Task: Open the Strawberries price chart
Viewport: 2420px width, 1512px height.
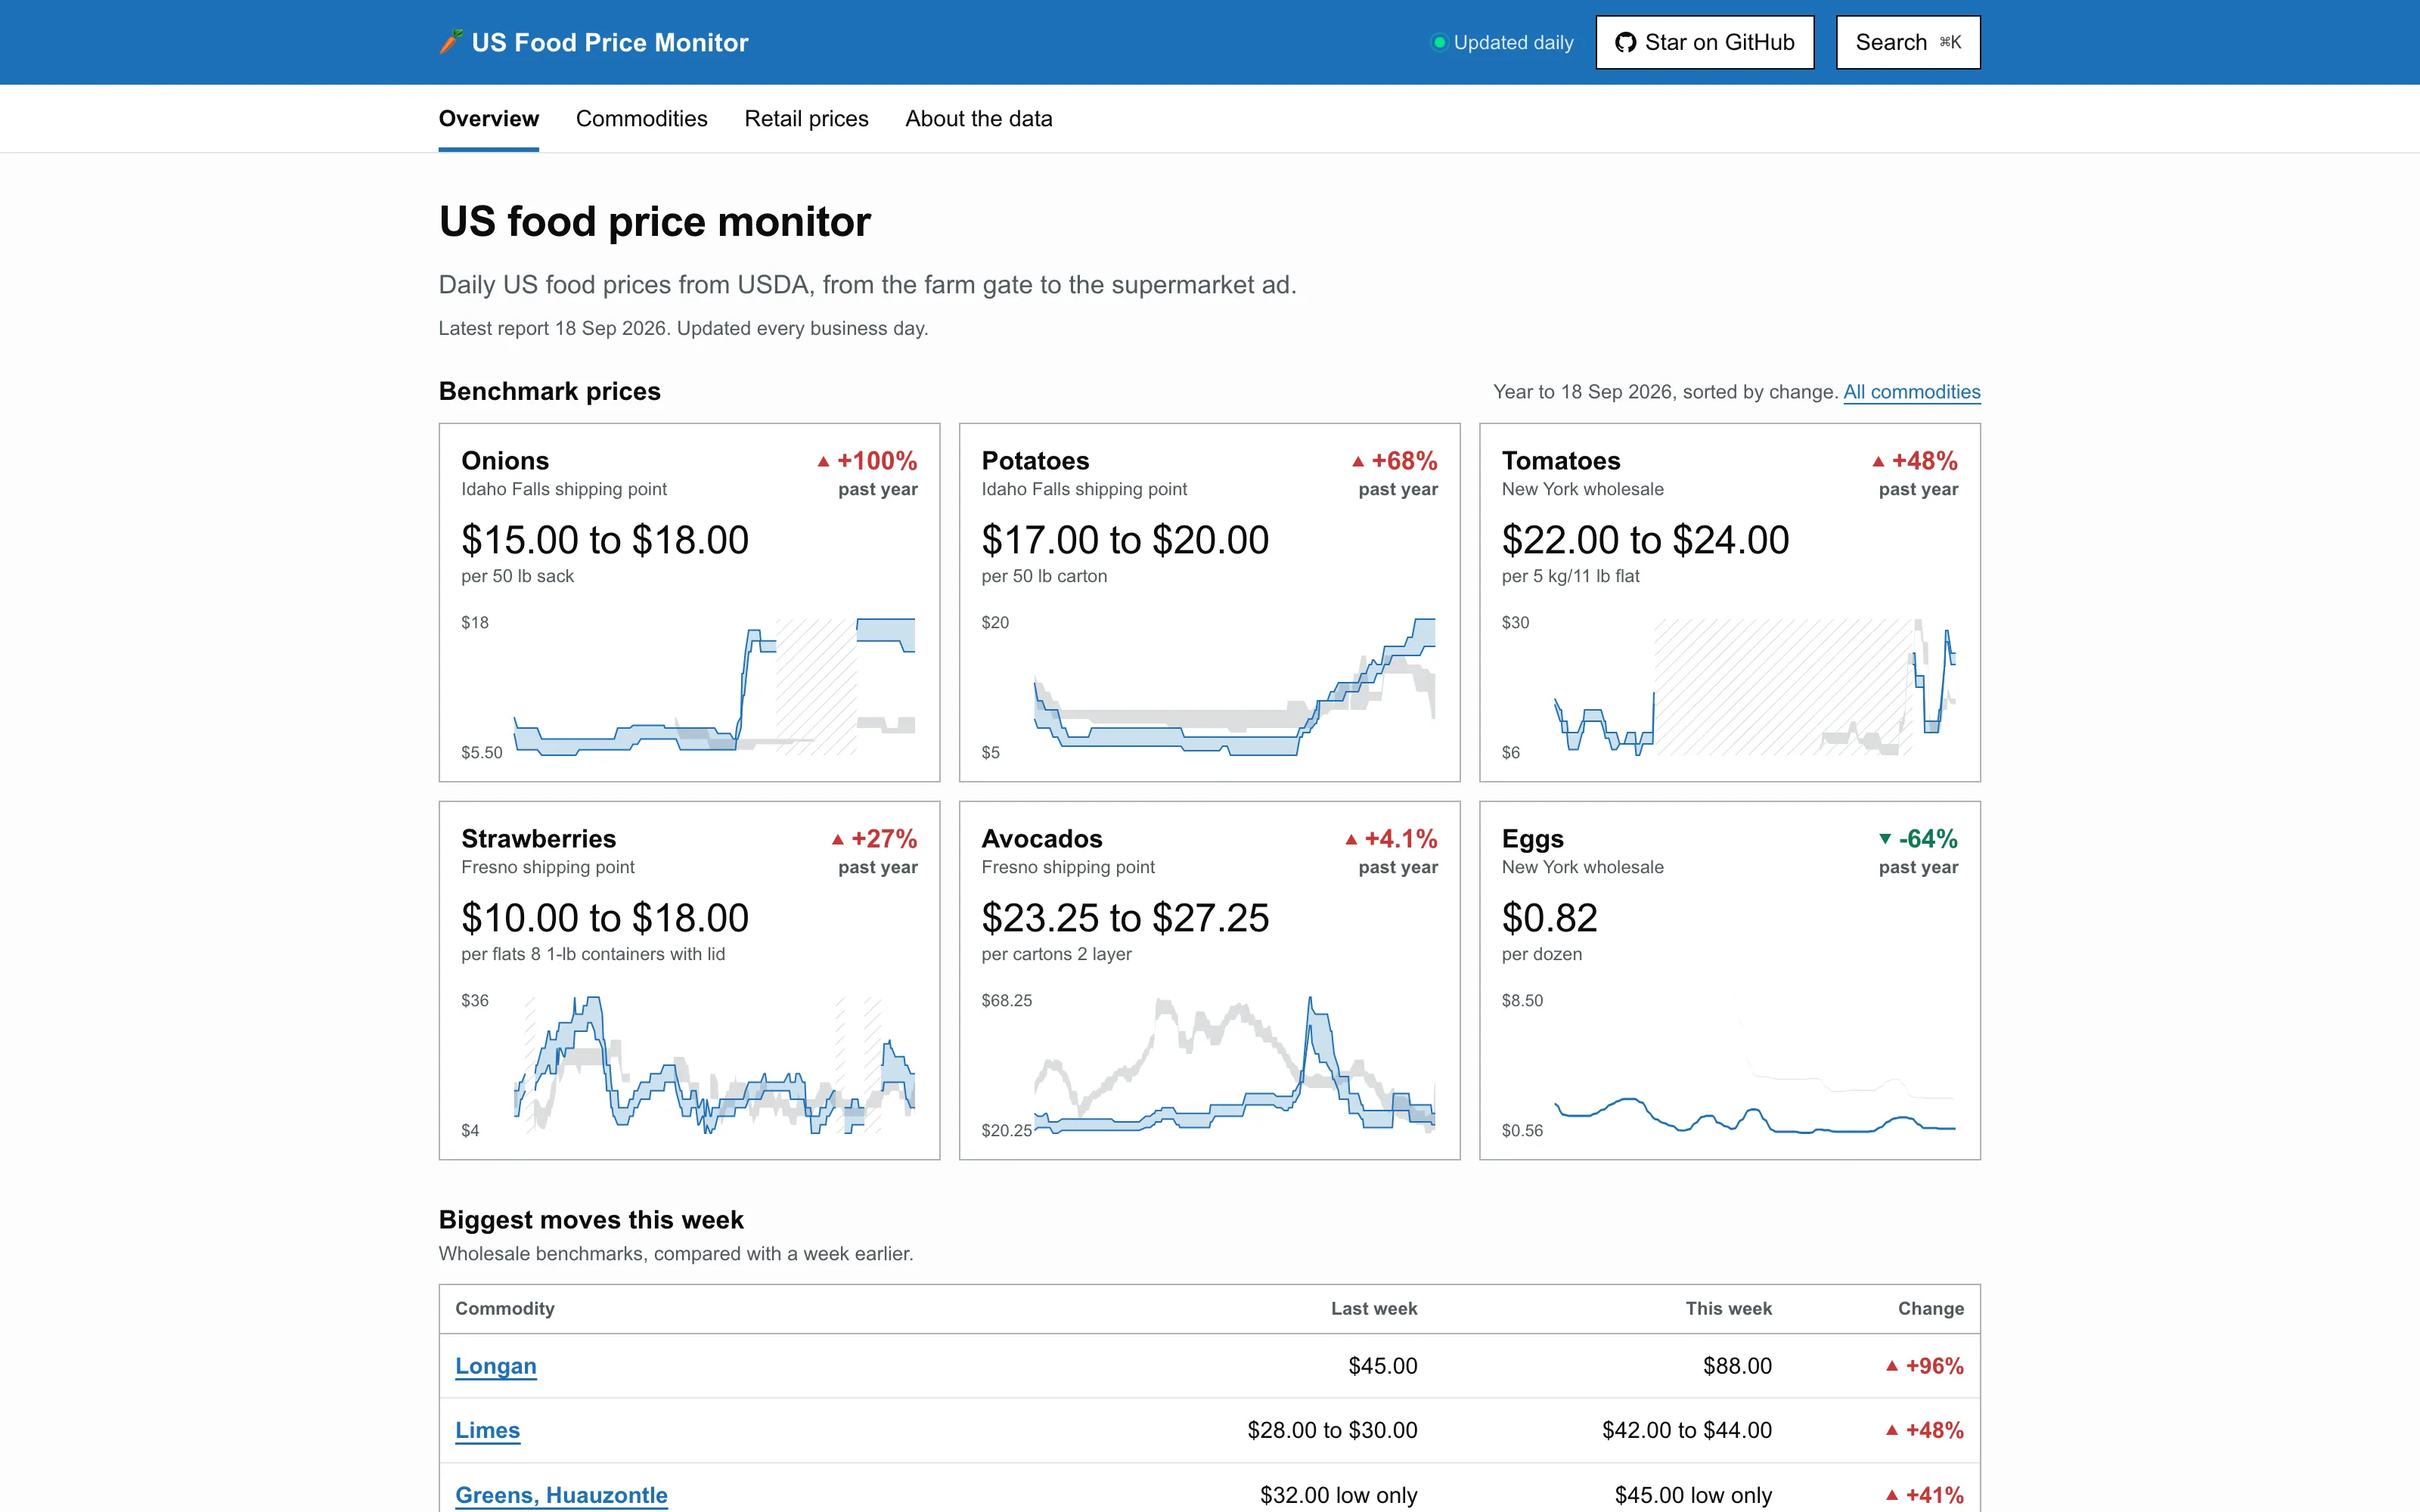Action: (x=688, y=1065)
